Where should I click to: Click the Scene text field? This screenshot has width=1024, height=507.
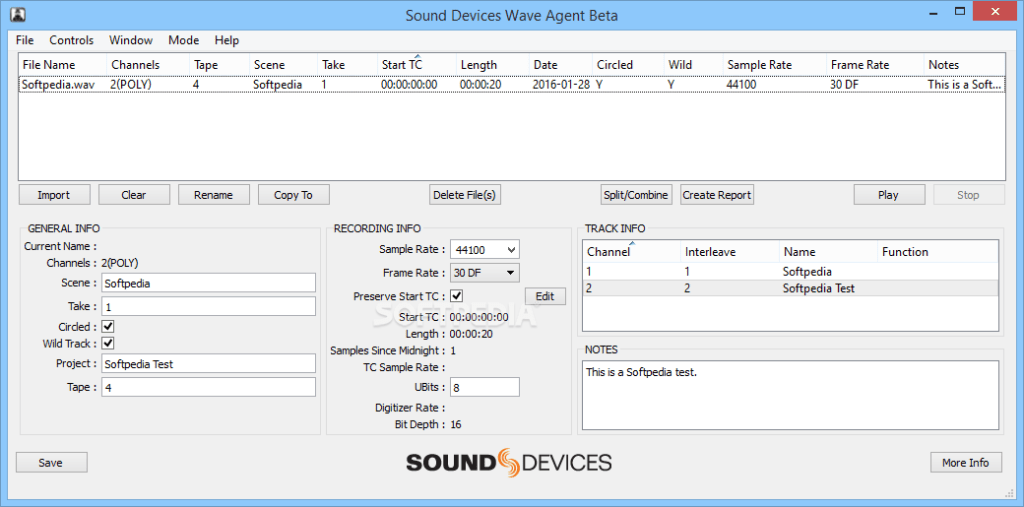pos(208,283)
